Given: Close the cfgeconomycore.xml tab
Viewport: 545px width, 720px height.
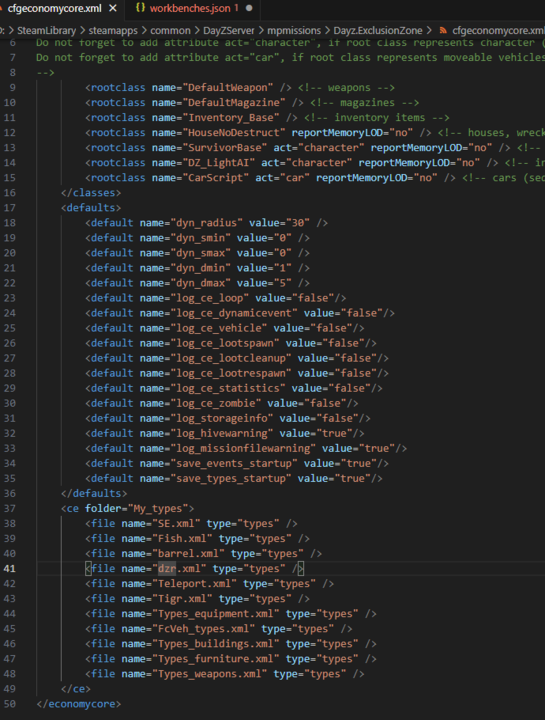Looking at the screenshot, I should (113, 8).
